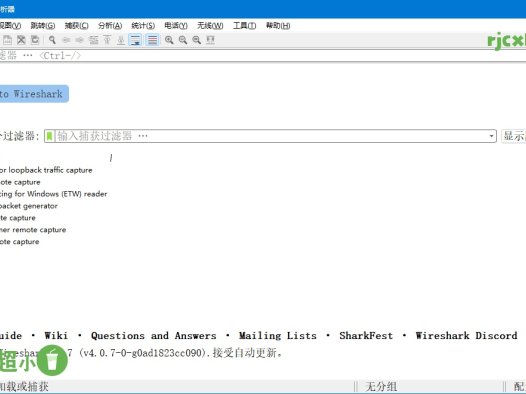Open the capture filter dropdown arrow
Screen dimensions: 526x394
pos(491,136)
